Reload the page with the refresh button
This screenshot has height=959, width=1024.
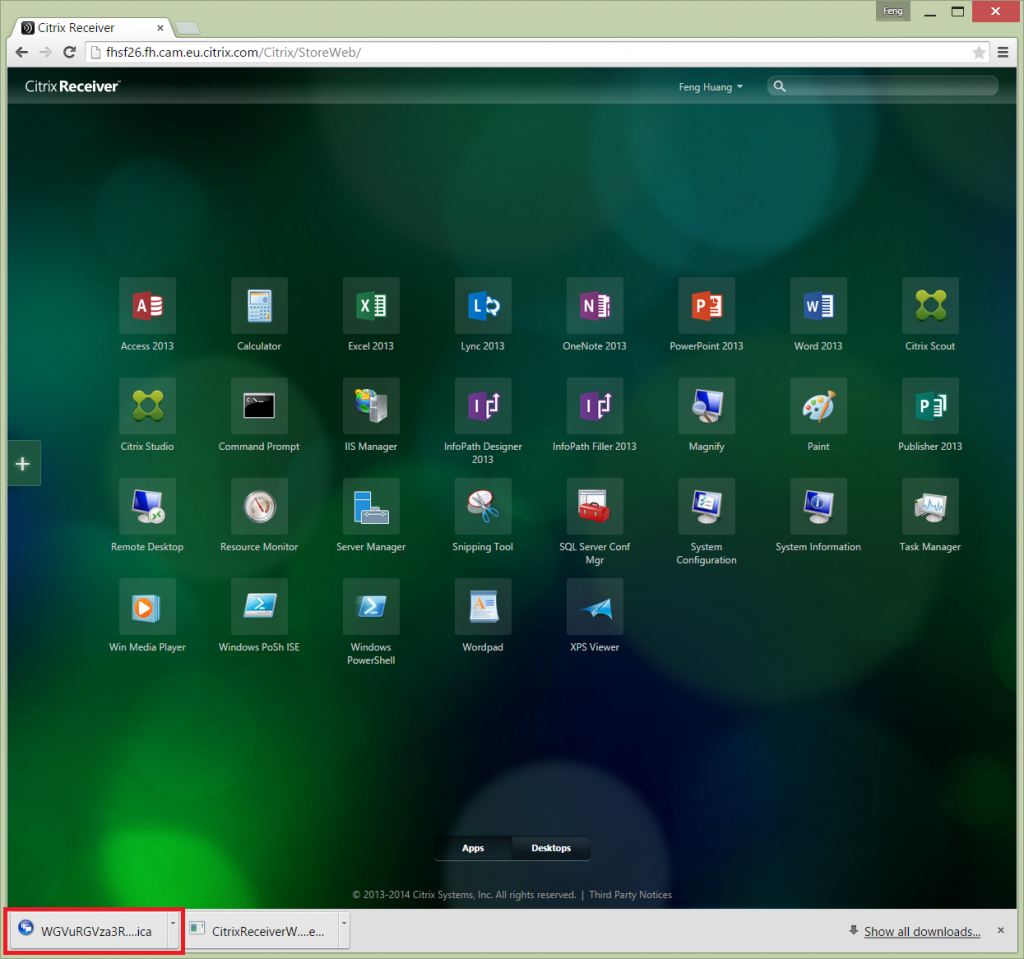coord(69,52)
